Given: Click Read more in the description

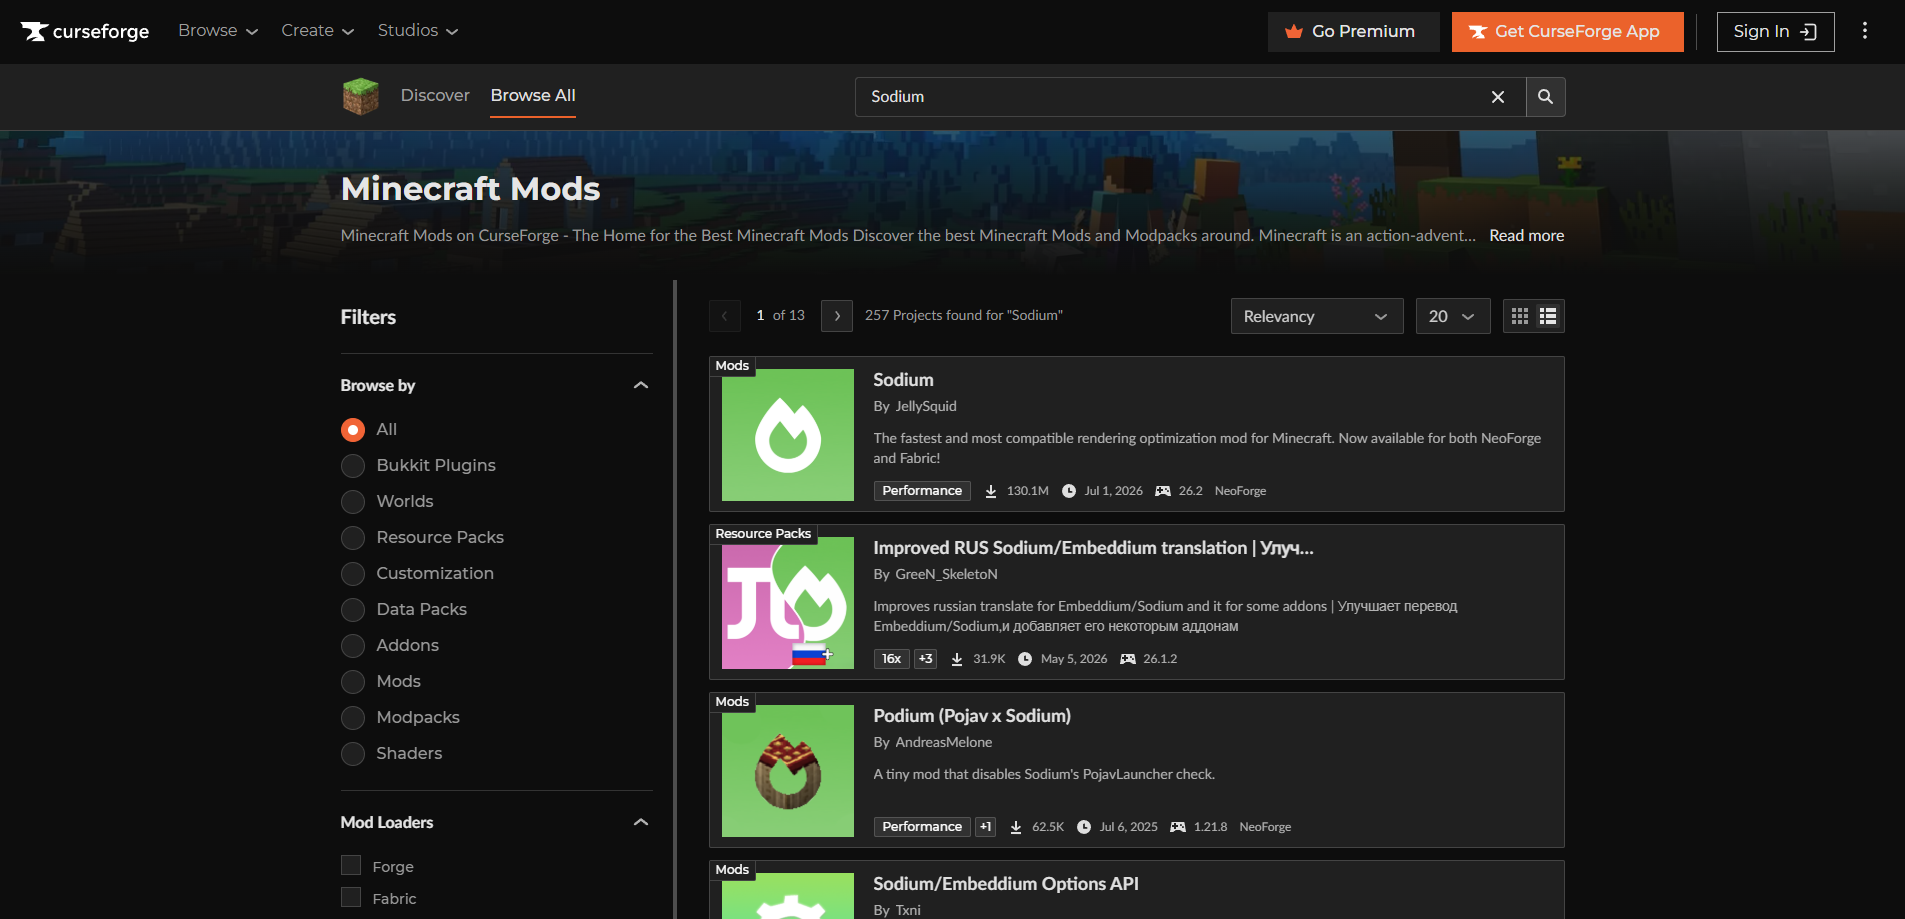Looking at the screenshot, I should click(x=1527, y=236).
